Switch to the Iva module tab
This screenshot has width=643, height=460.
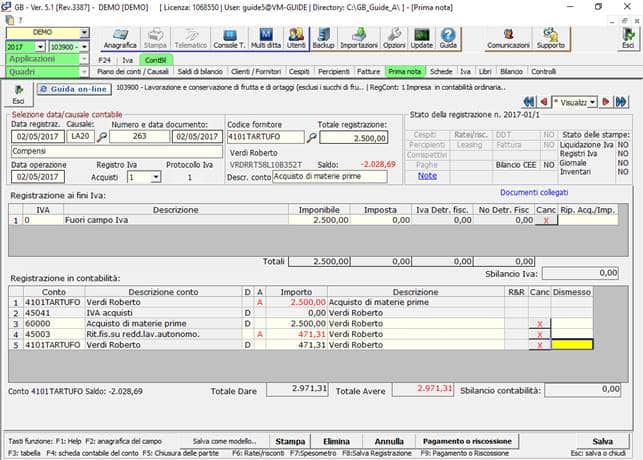[x=128, y=60]
